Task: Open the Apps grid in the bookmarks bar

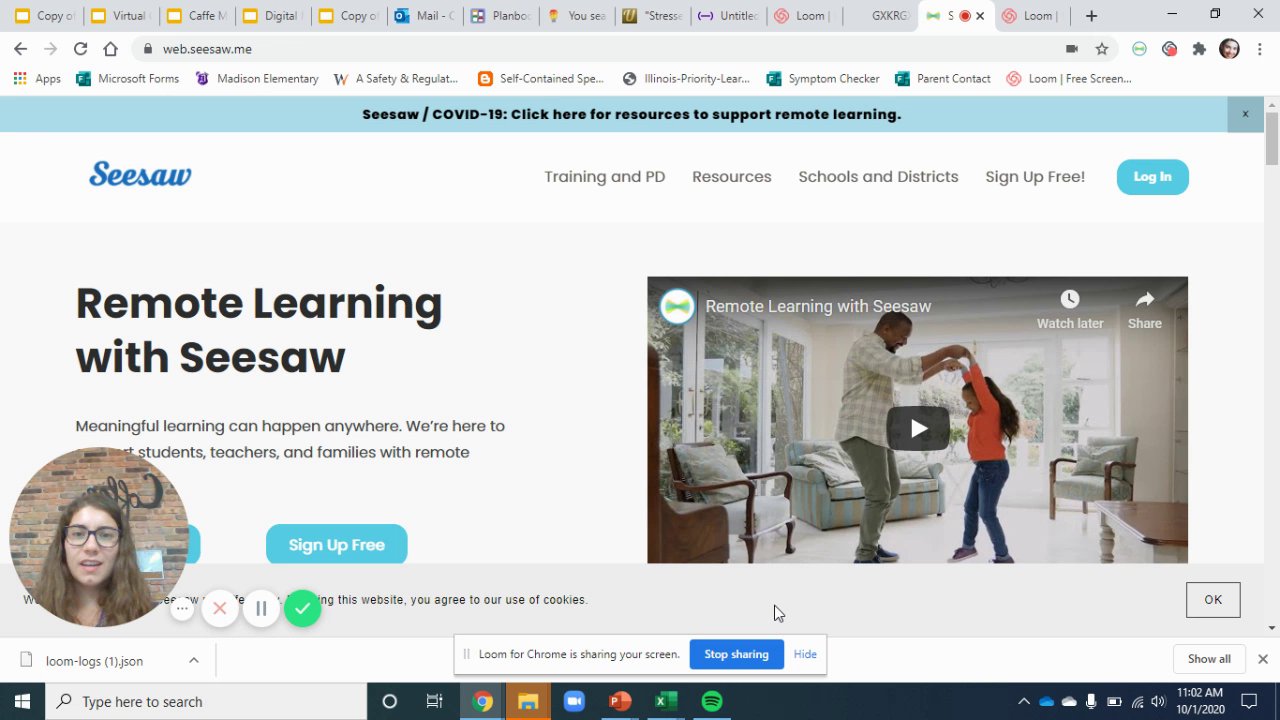Action: (37, 78)
